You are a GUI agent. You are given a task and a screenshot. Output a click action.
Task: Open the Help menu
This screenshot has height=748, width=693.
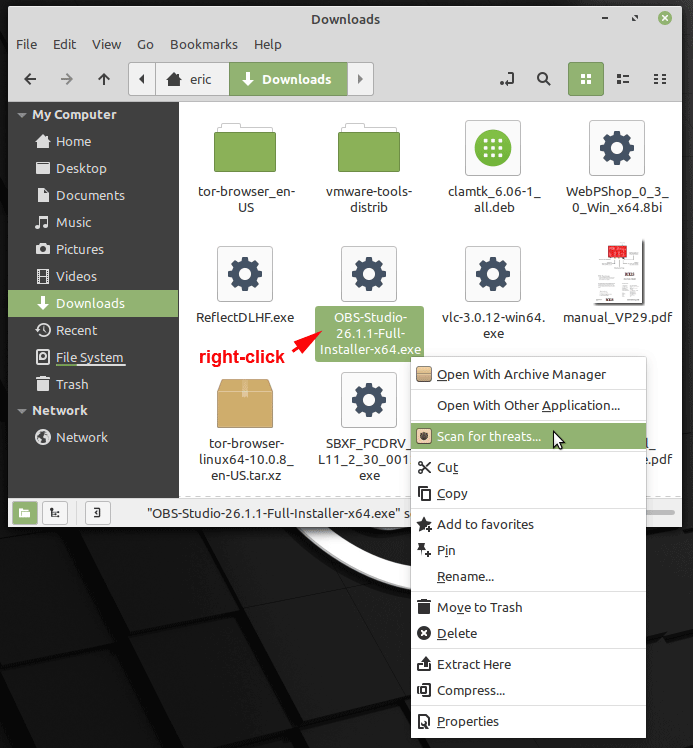pyautogui.click(x=268, y=44)
